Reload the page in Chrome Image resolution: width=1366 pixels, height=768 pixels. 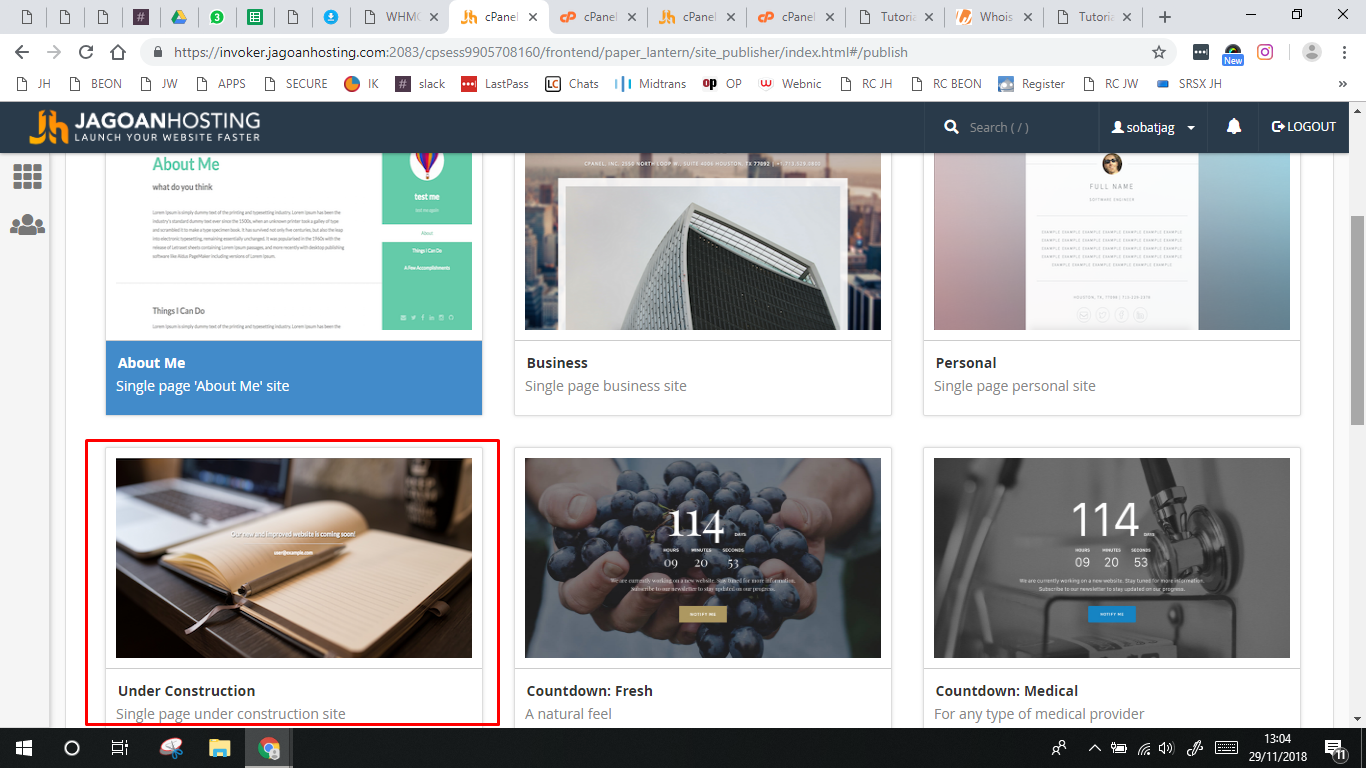coord(86,53)
